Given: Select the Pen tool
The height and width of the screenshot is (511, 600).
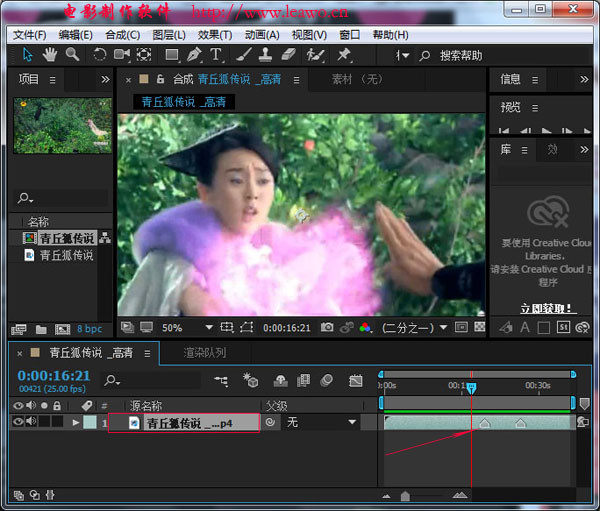Looking at the screenshot, I should click(194, 55).
